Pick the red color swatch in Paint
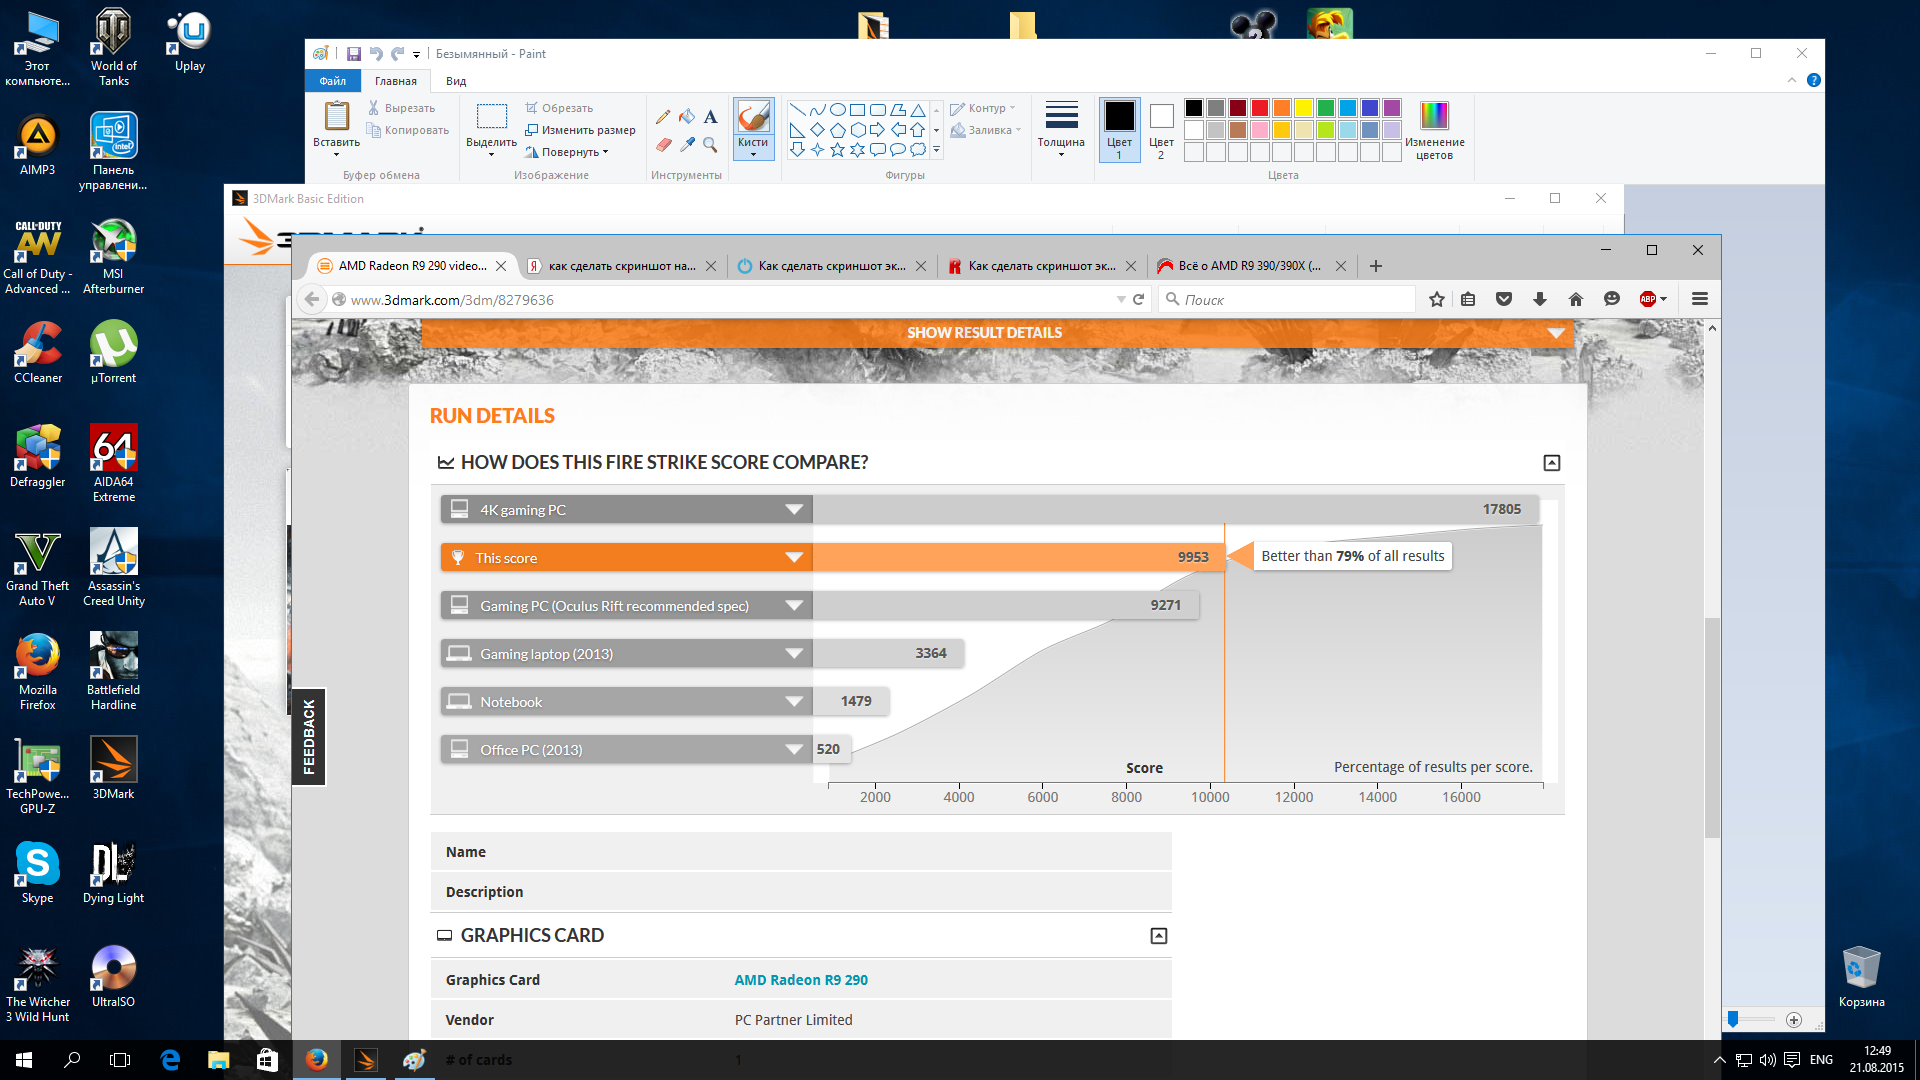1920x1080 pixels. click(x=1260, y=108)
